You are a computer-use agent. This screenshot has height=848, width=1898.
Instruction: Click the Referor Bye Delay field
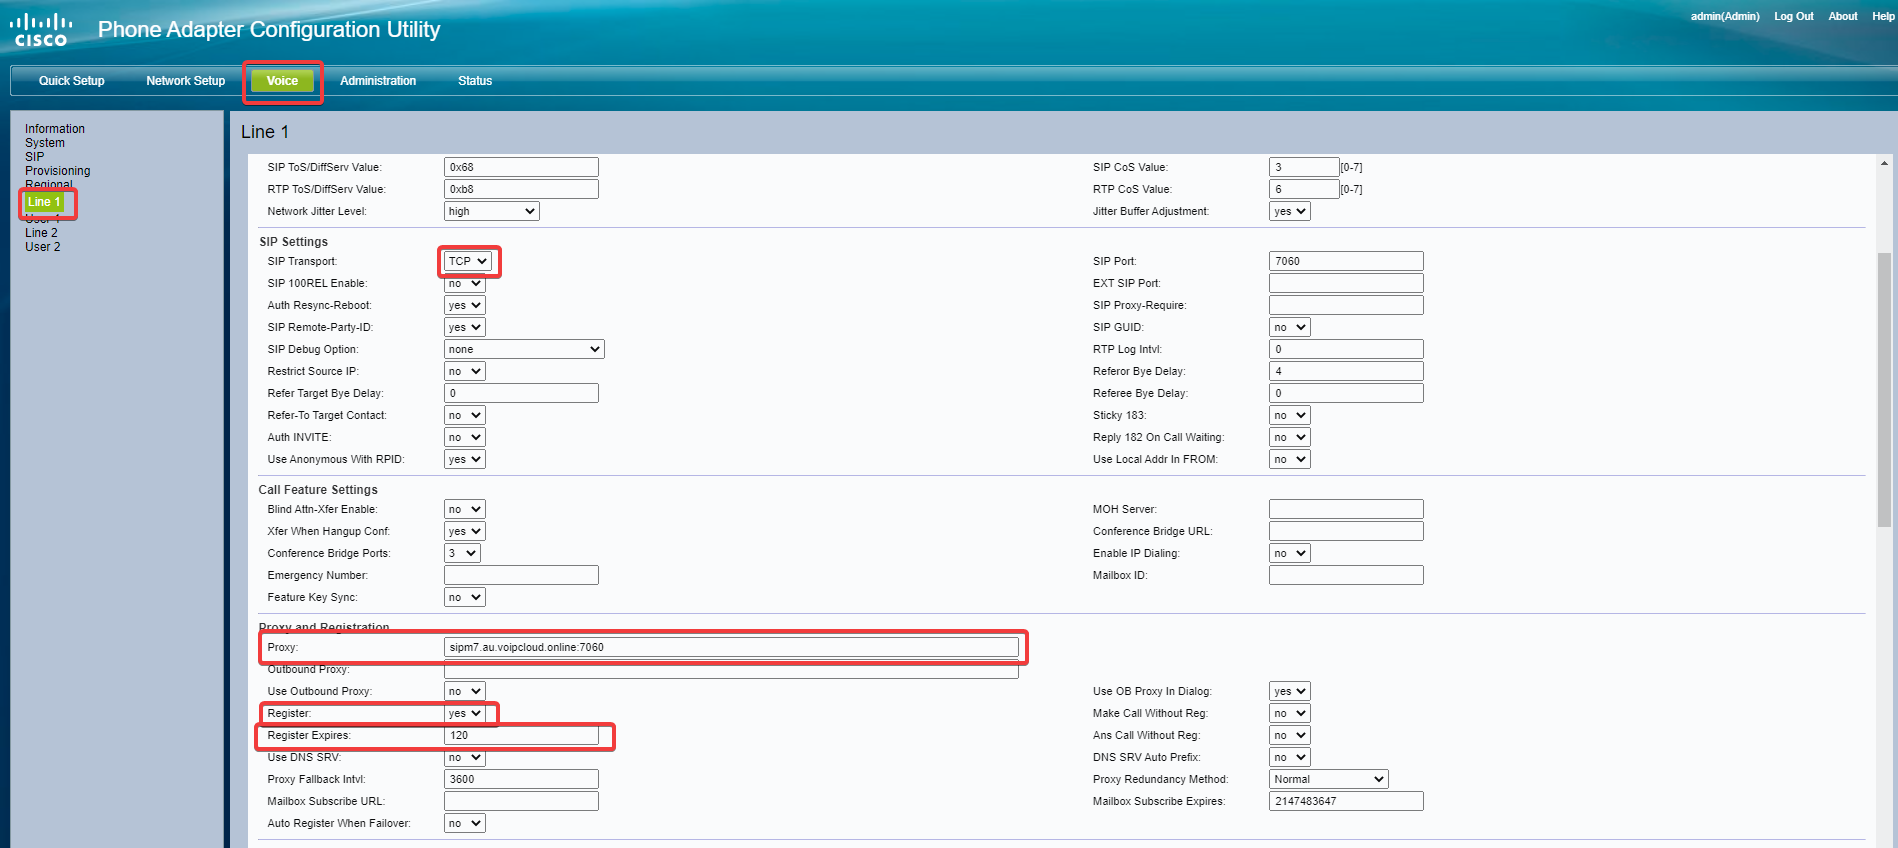coord(1346,371)
